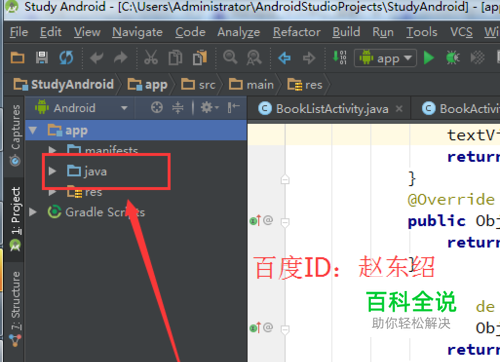
Task: Open the Tools menu
Action: point(422,32)
